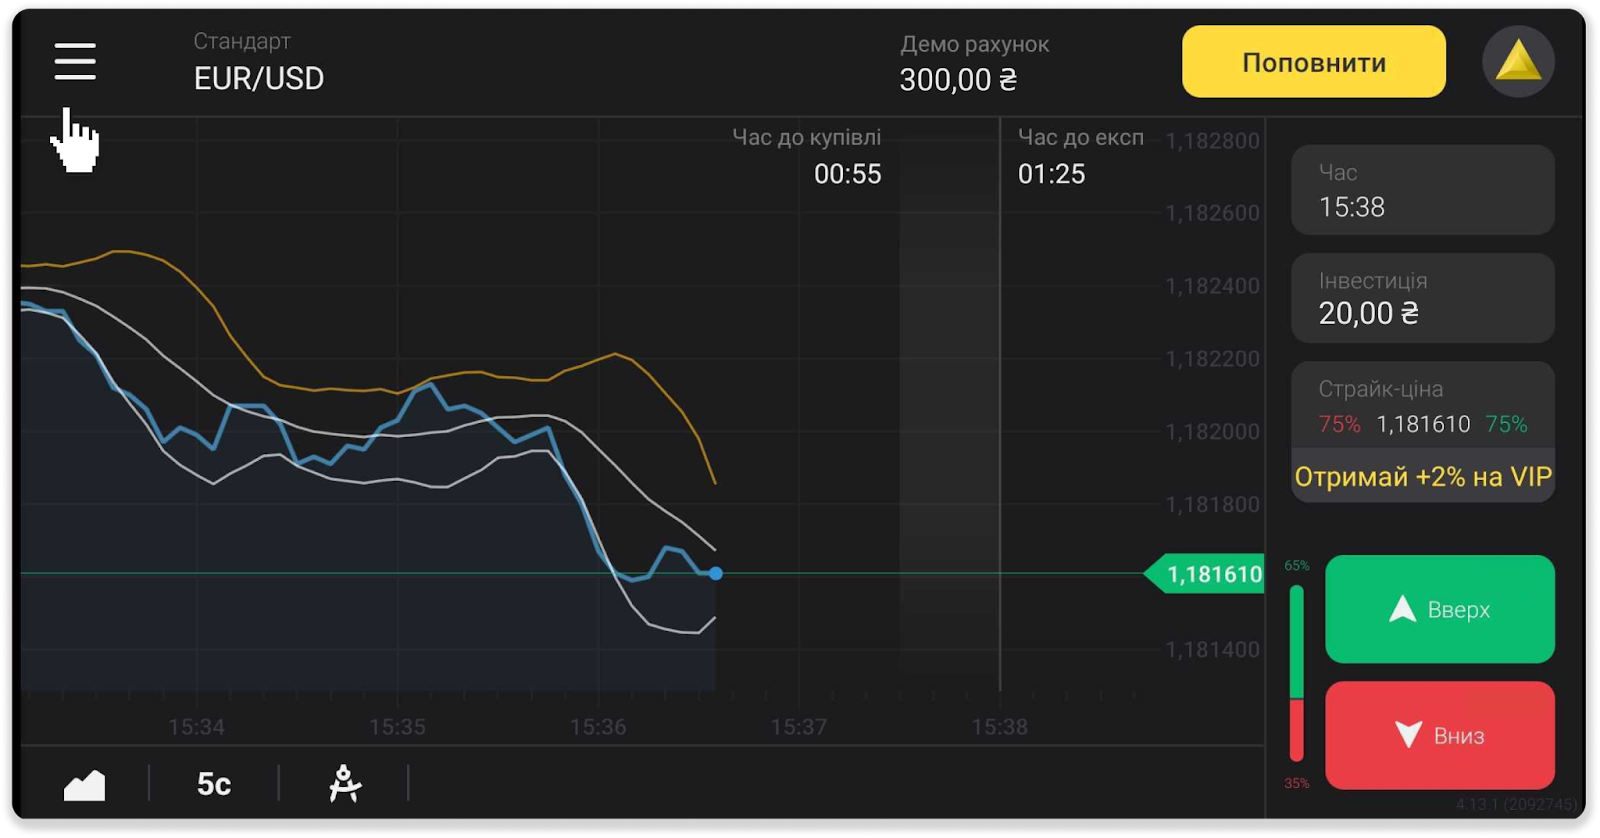Open the hamburger menu

click(x=75, y=61)
